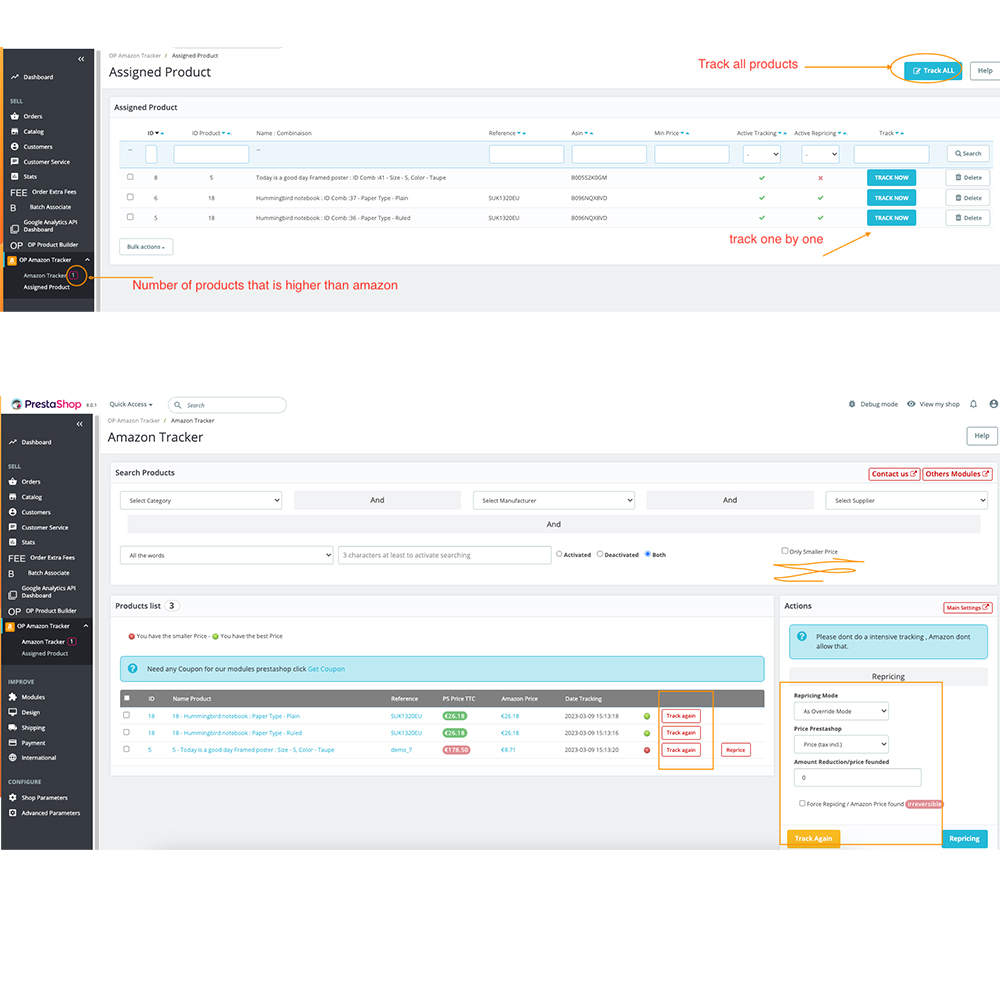
Task: Select the Both radio button
Action: 648,554
